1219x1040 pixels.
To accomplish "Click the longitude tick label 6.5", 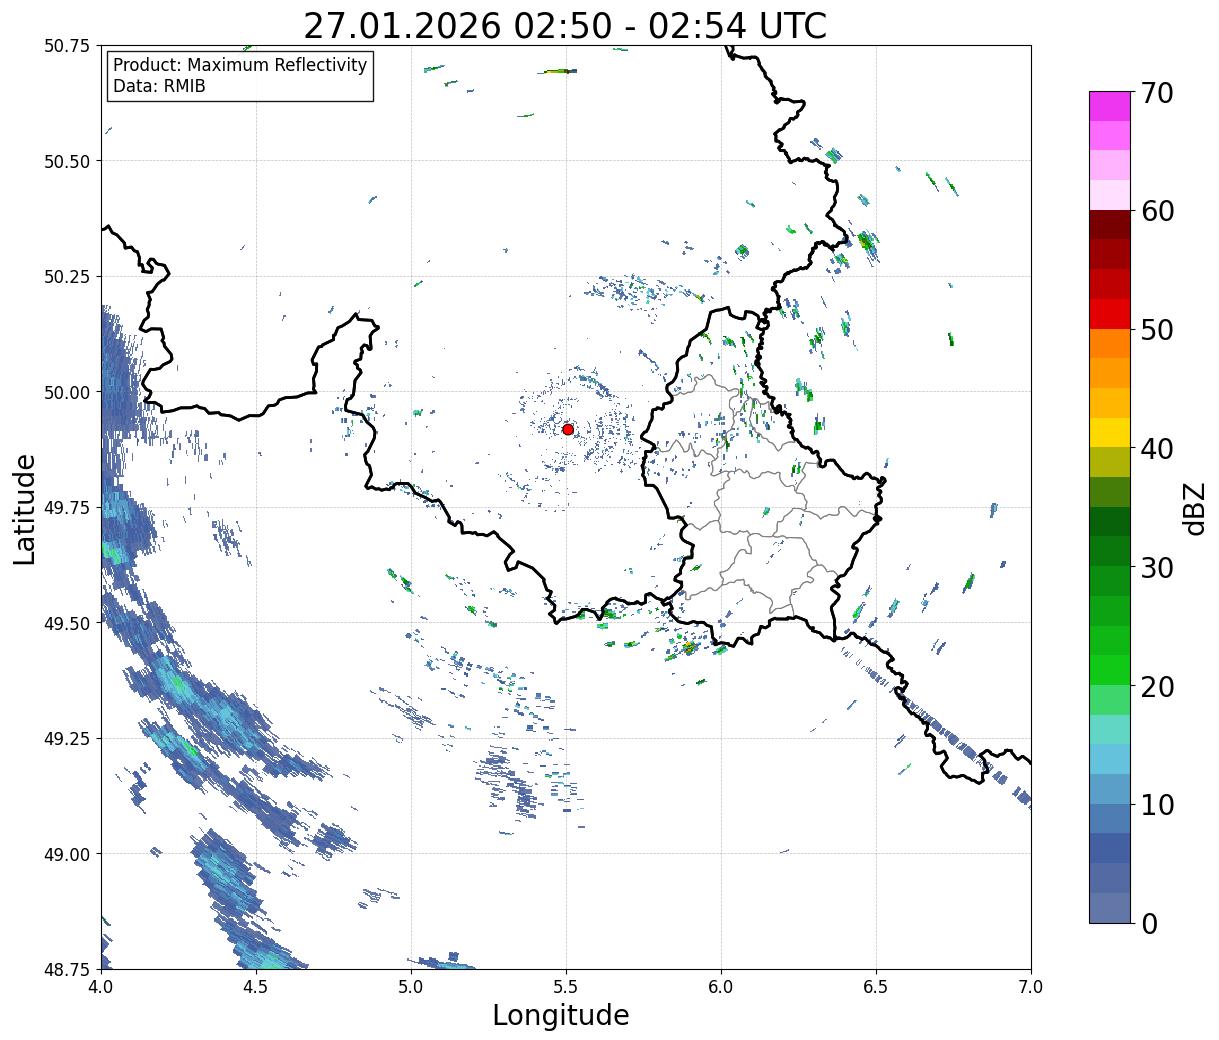I will [x=876, y=987].
